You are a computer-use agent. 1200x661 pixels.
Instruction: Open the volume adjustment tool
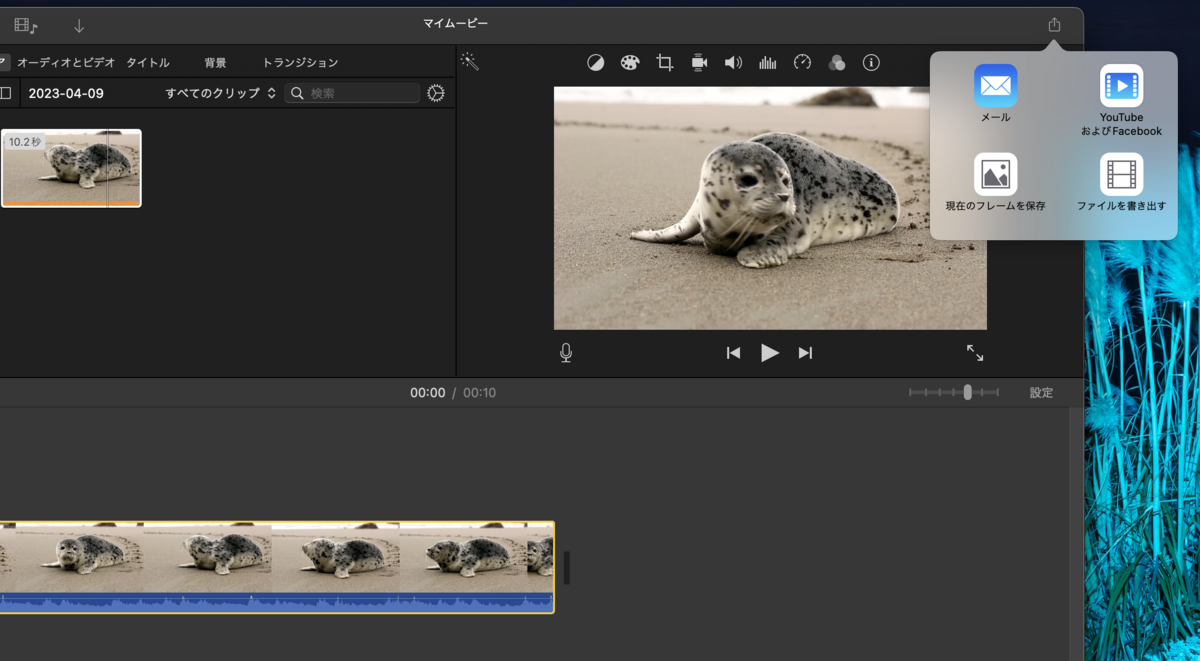(733, 63)
